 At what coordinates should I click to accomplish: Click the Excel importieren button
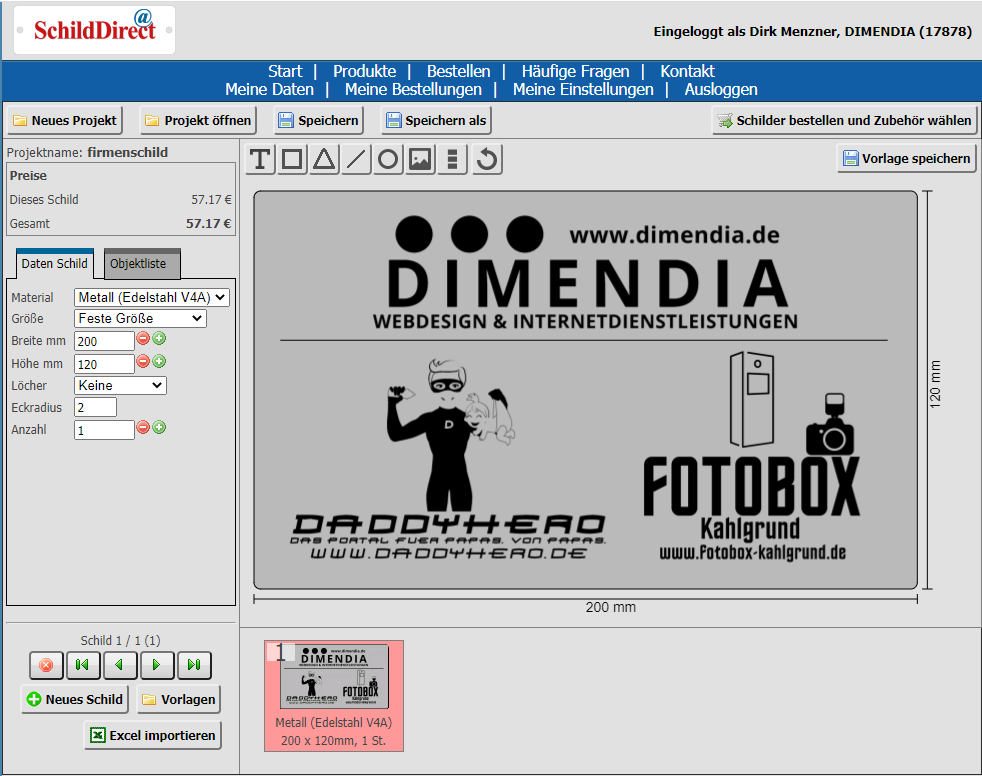pyautogui.click(x=153, y=735)
